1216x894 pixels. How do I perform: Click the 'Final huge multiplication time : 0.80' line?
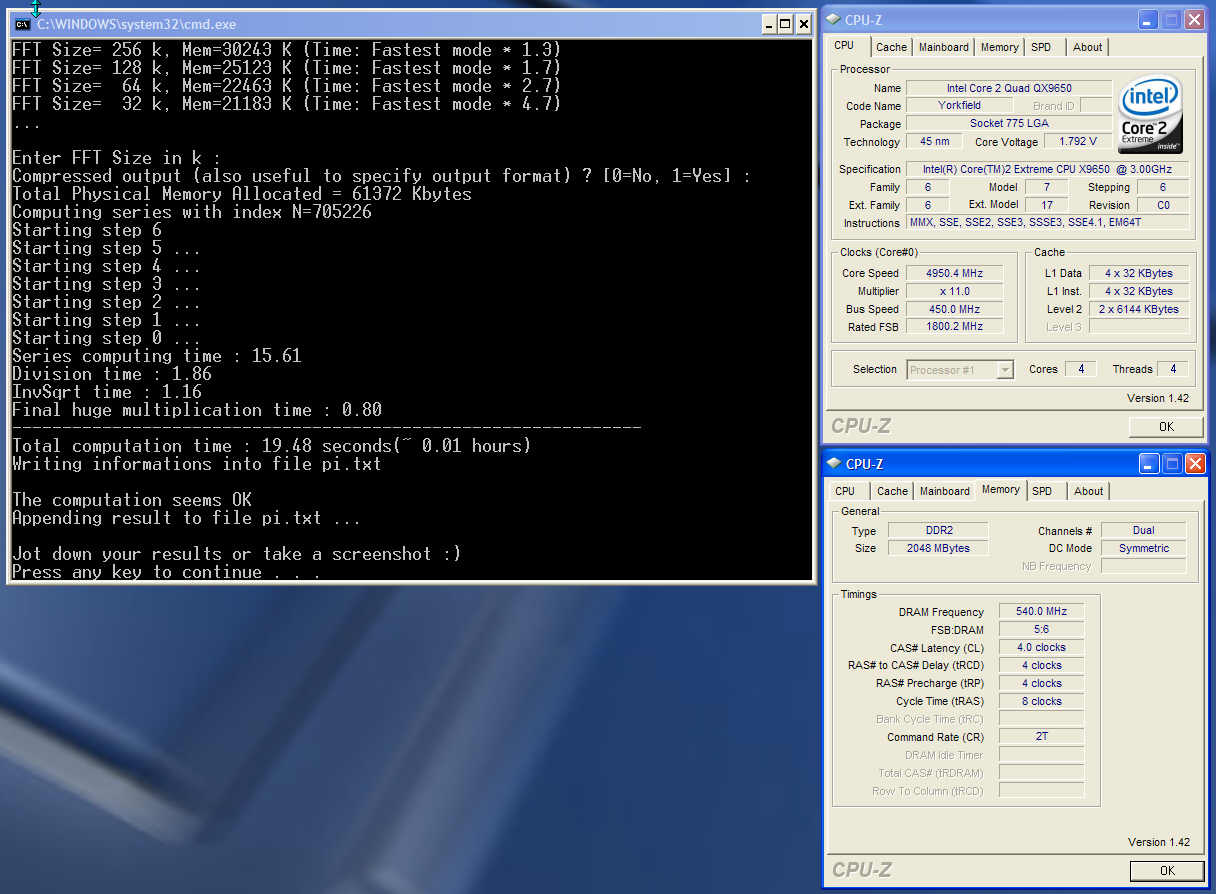point(197,410)
